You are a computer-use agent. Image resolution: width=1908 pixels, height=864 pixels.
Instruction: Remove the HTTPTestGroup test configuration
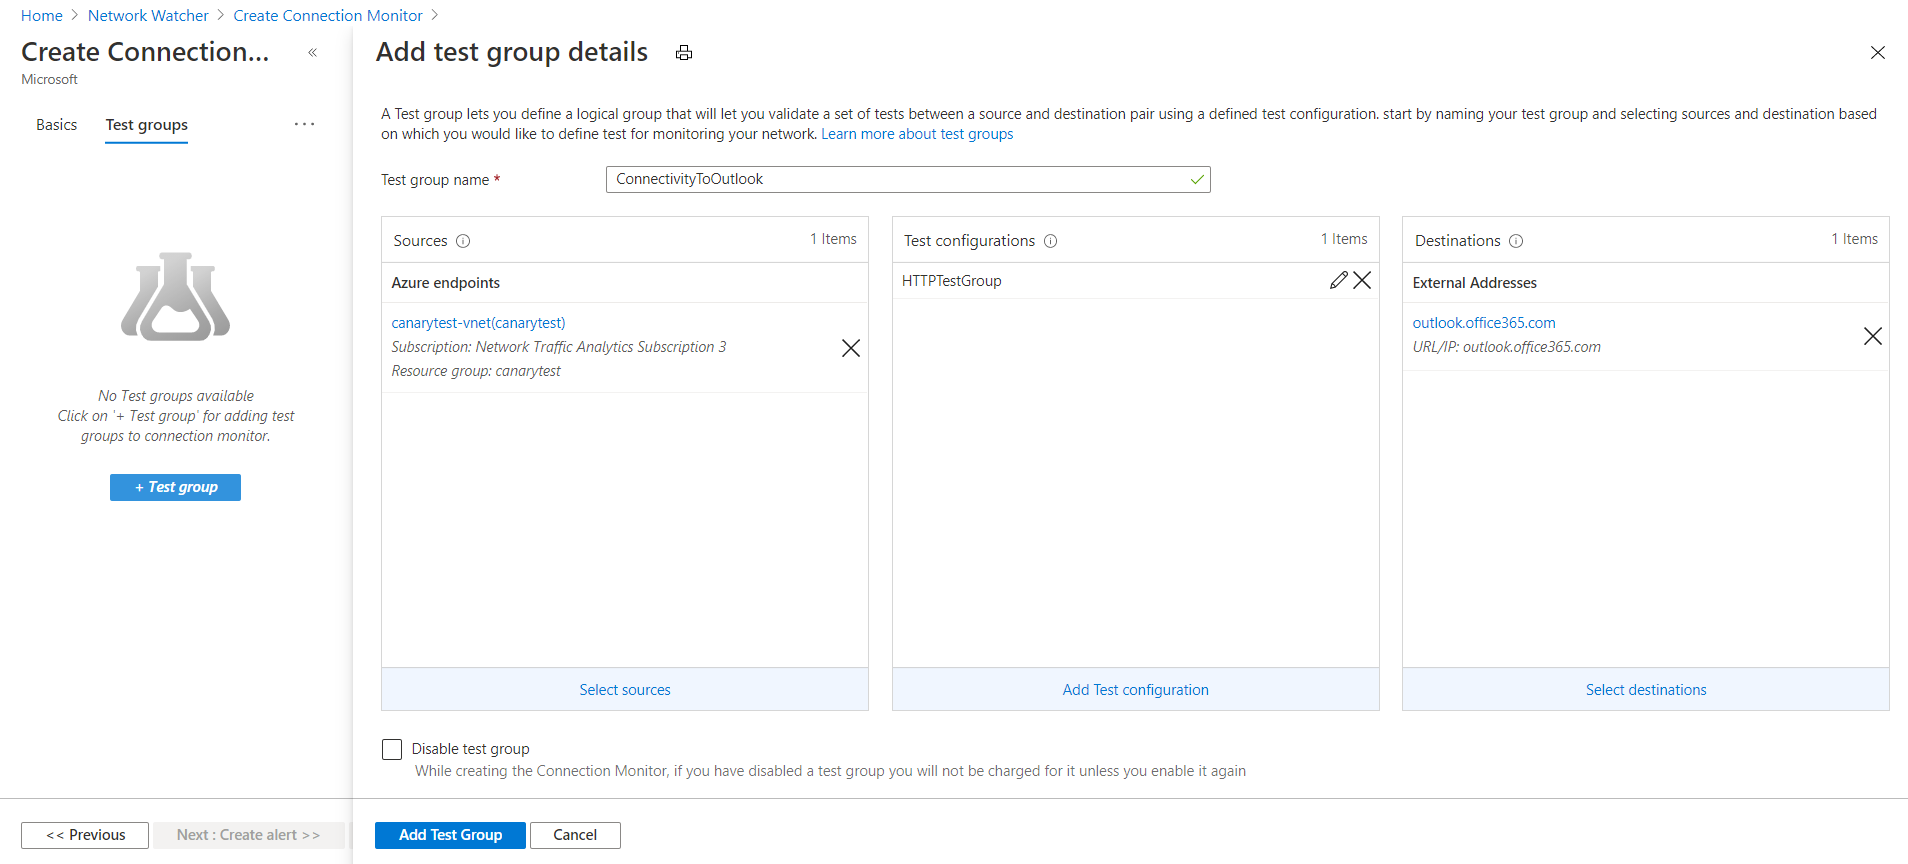pyautogui.click(x=1362, y=280)
